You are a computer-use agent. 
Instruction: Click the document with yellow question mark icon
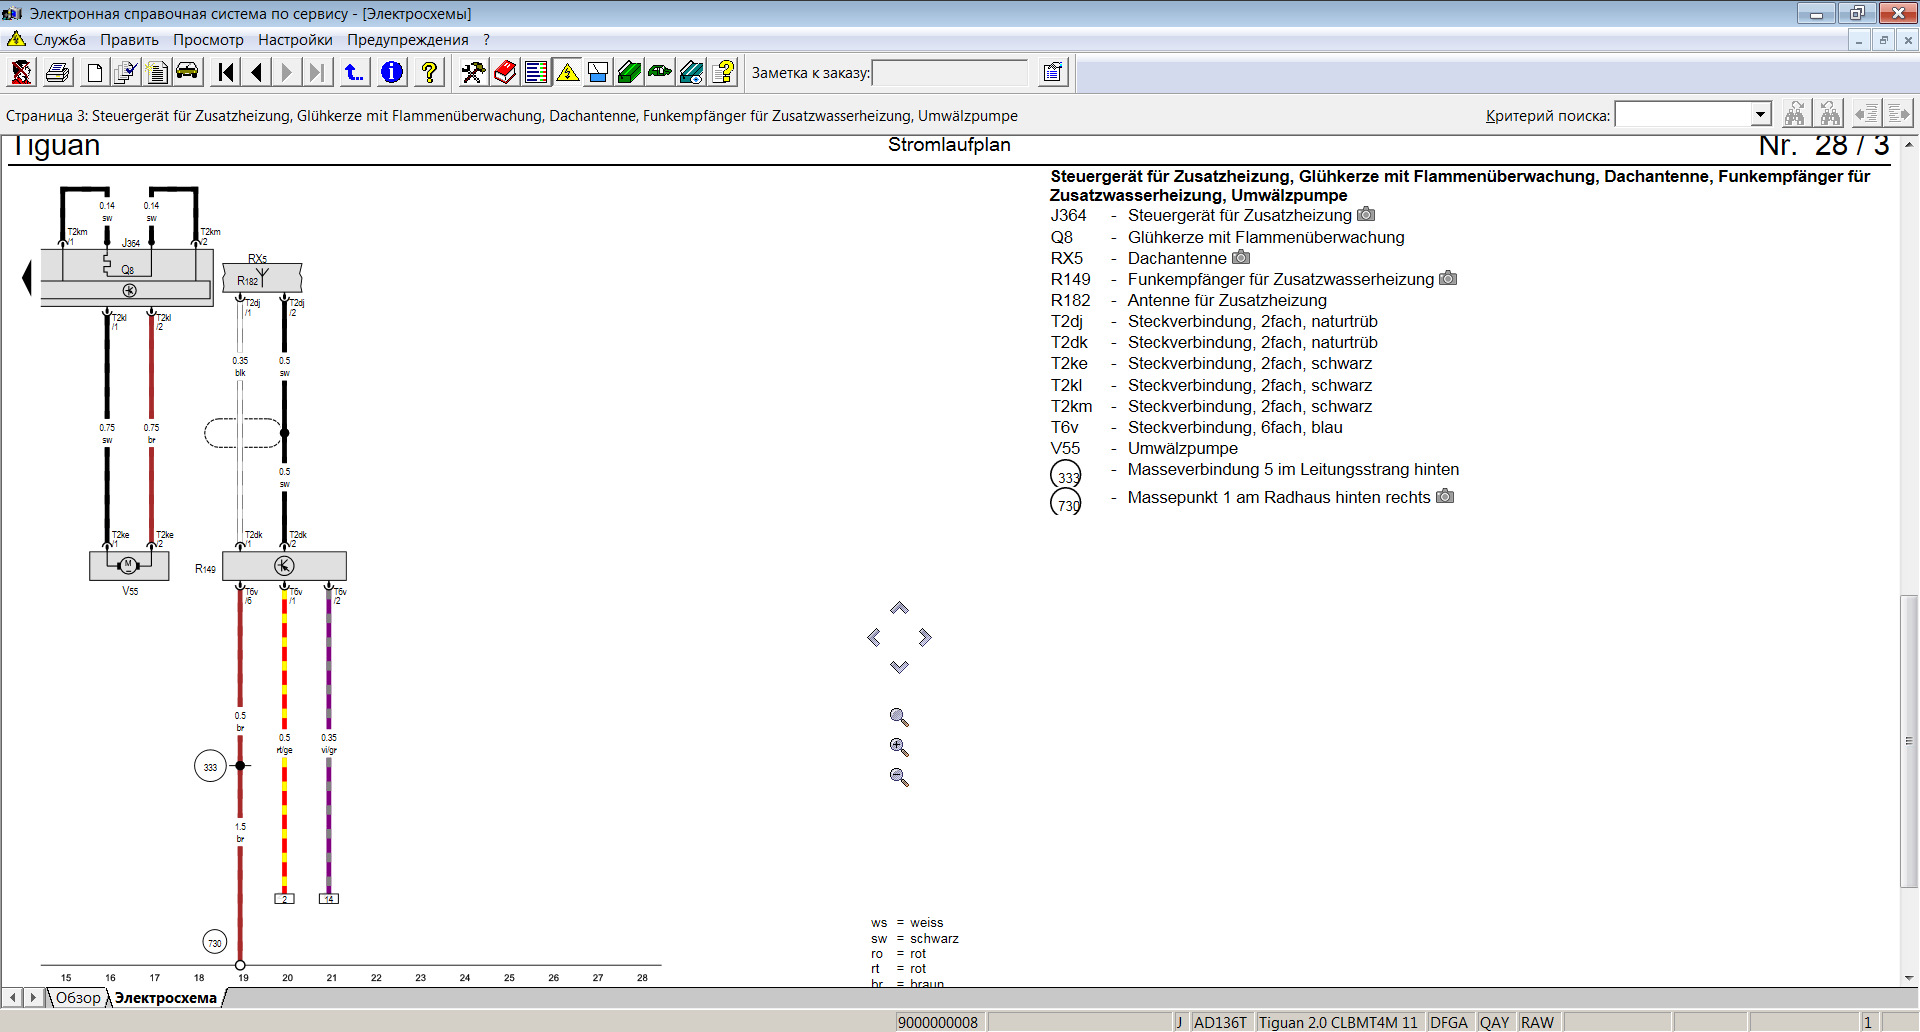(x=723, y=72)
